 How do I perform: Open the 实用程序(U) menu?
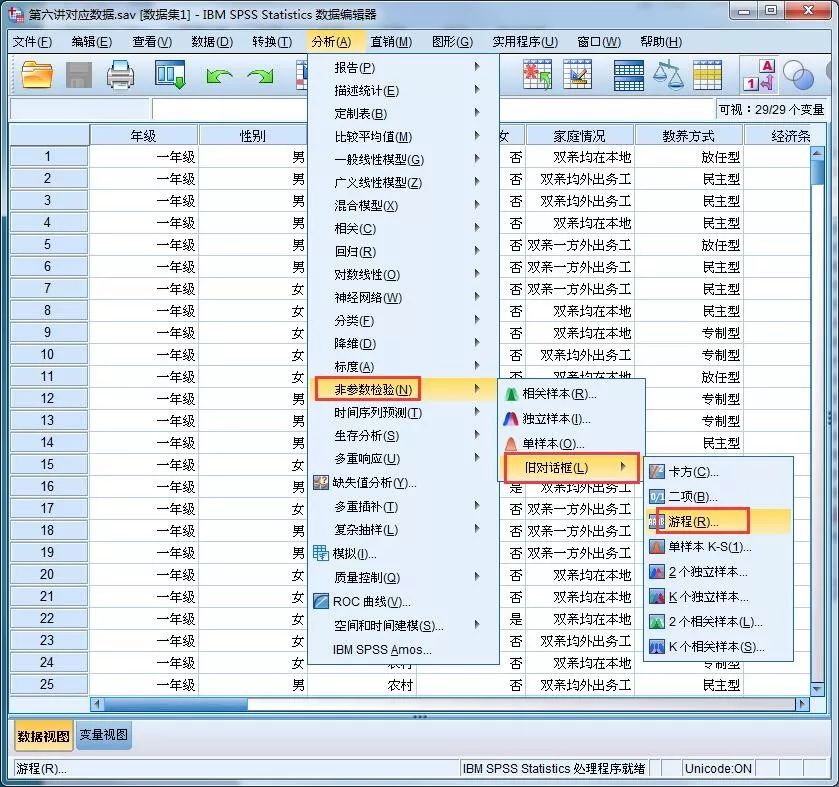(x=525, y=42)
